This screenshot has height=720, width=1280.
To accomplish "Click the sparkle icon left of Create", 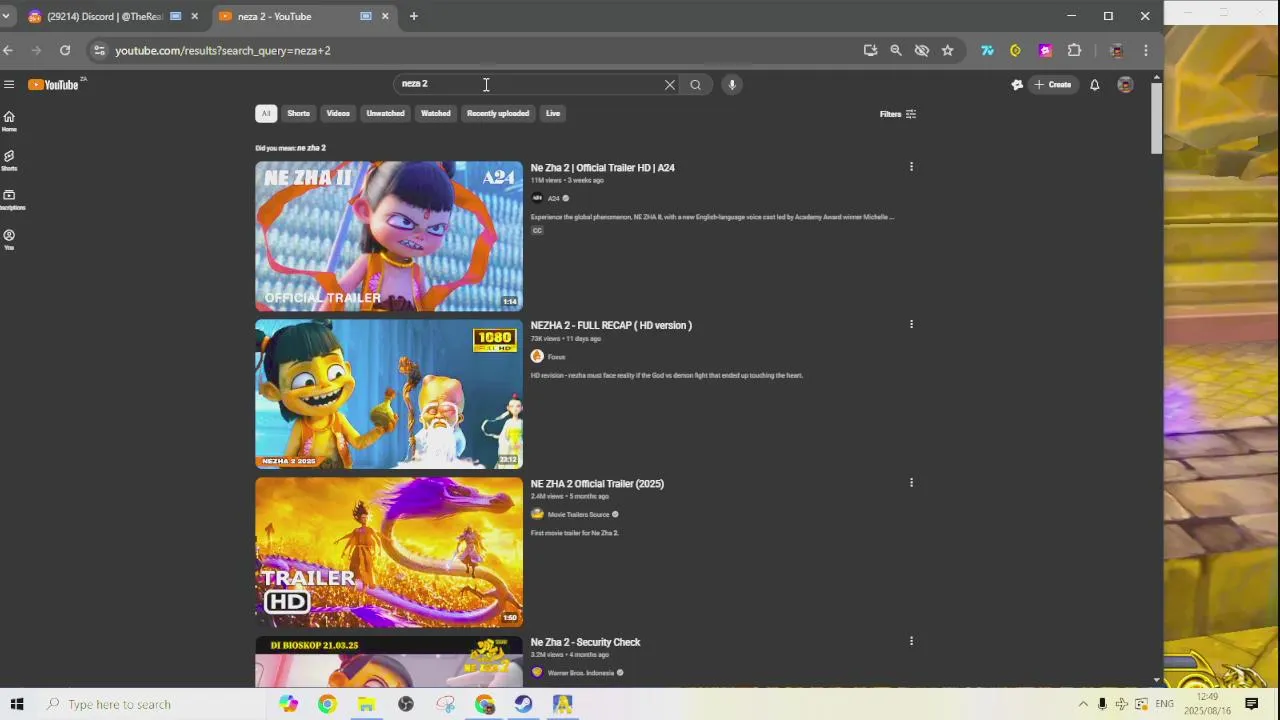I will [x=1017, y=85].
